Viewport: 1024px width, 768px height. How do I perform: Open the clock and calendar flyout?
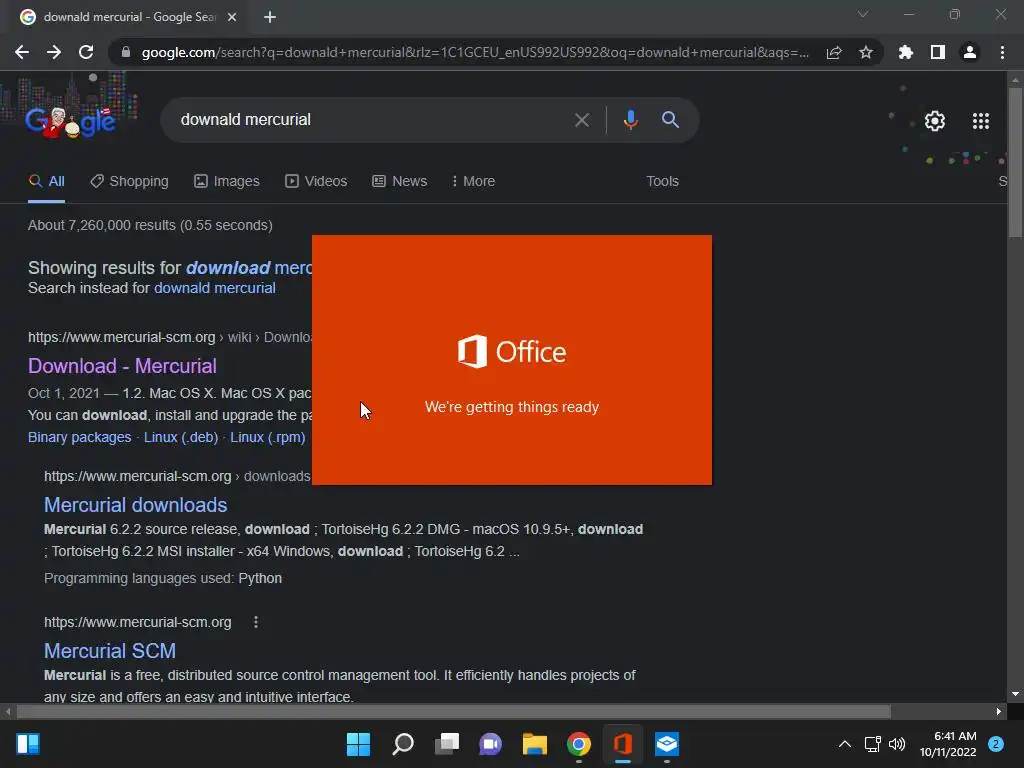click(x=948, y=744)
